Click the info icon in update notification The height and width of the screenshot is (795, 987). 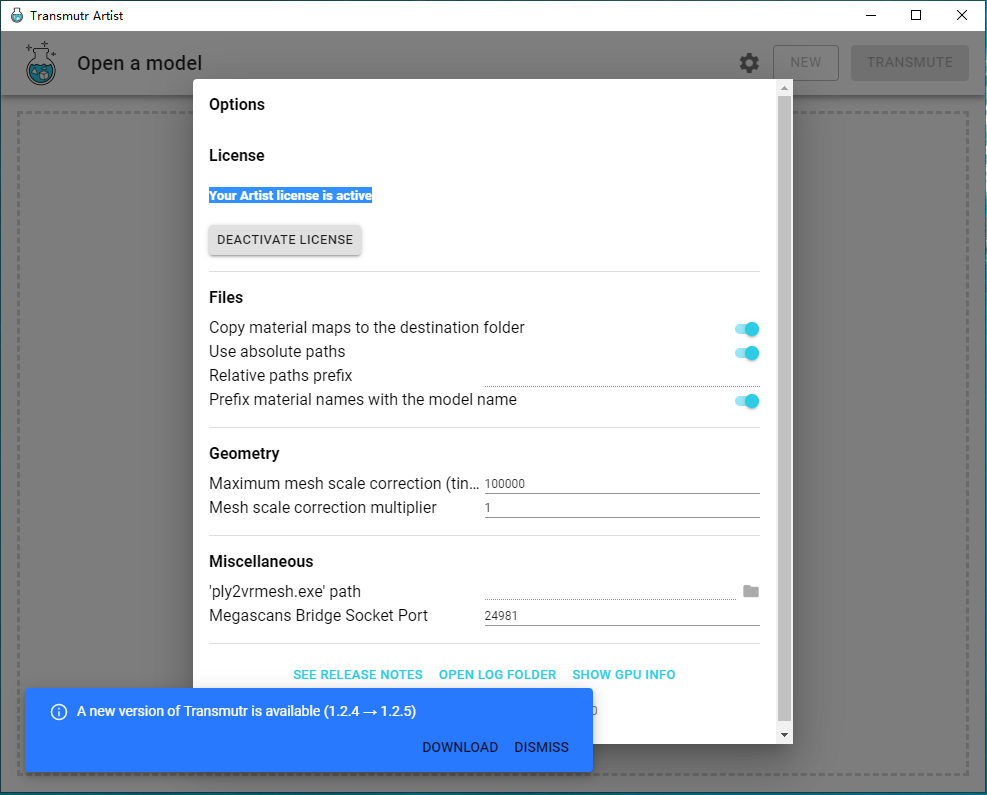(59, 712)
